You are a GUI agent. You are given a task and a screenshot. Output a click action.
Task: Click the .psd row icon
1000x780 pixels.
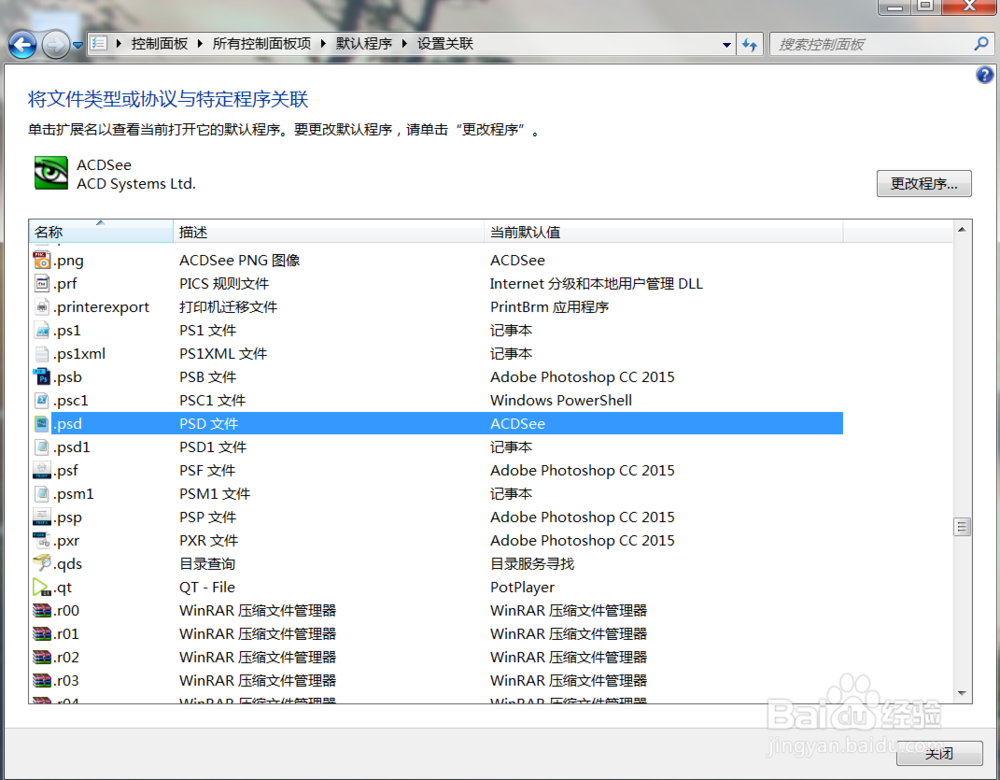click(41, 423)
